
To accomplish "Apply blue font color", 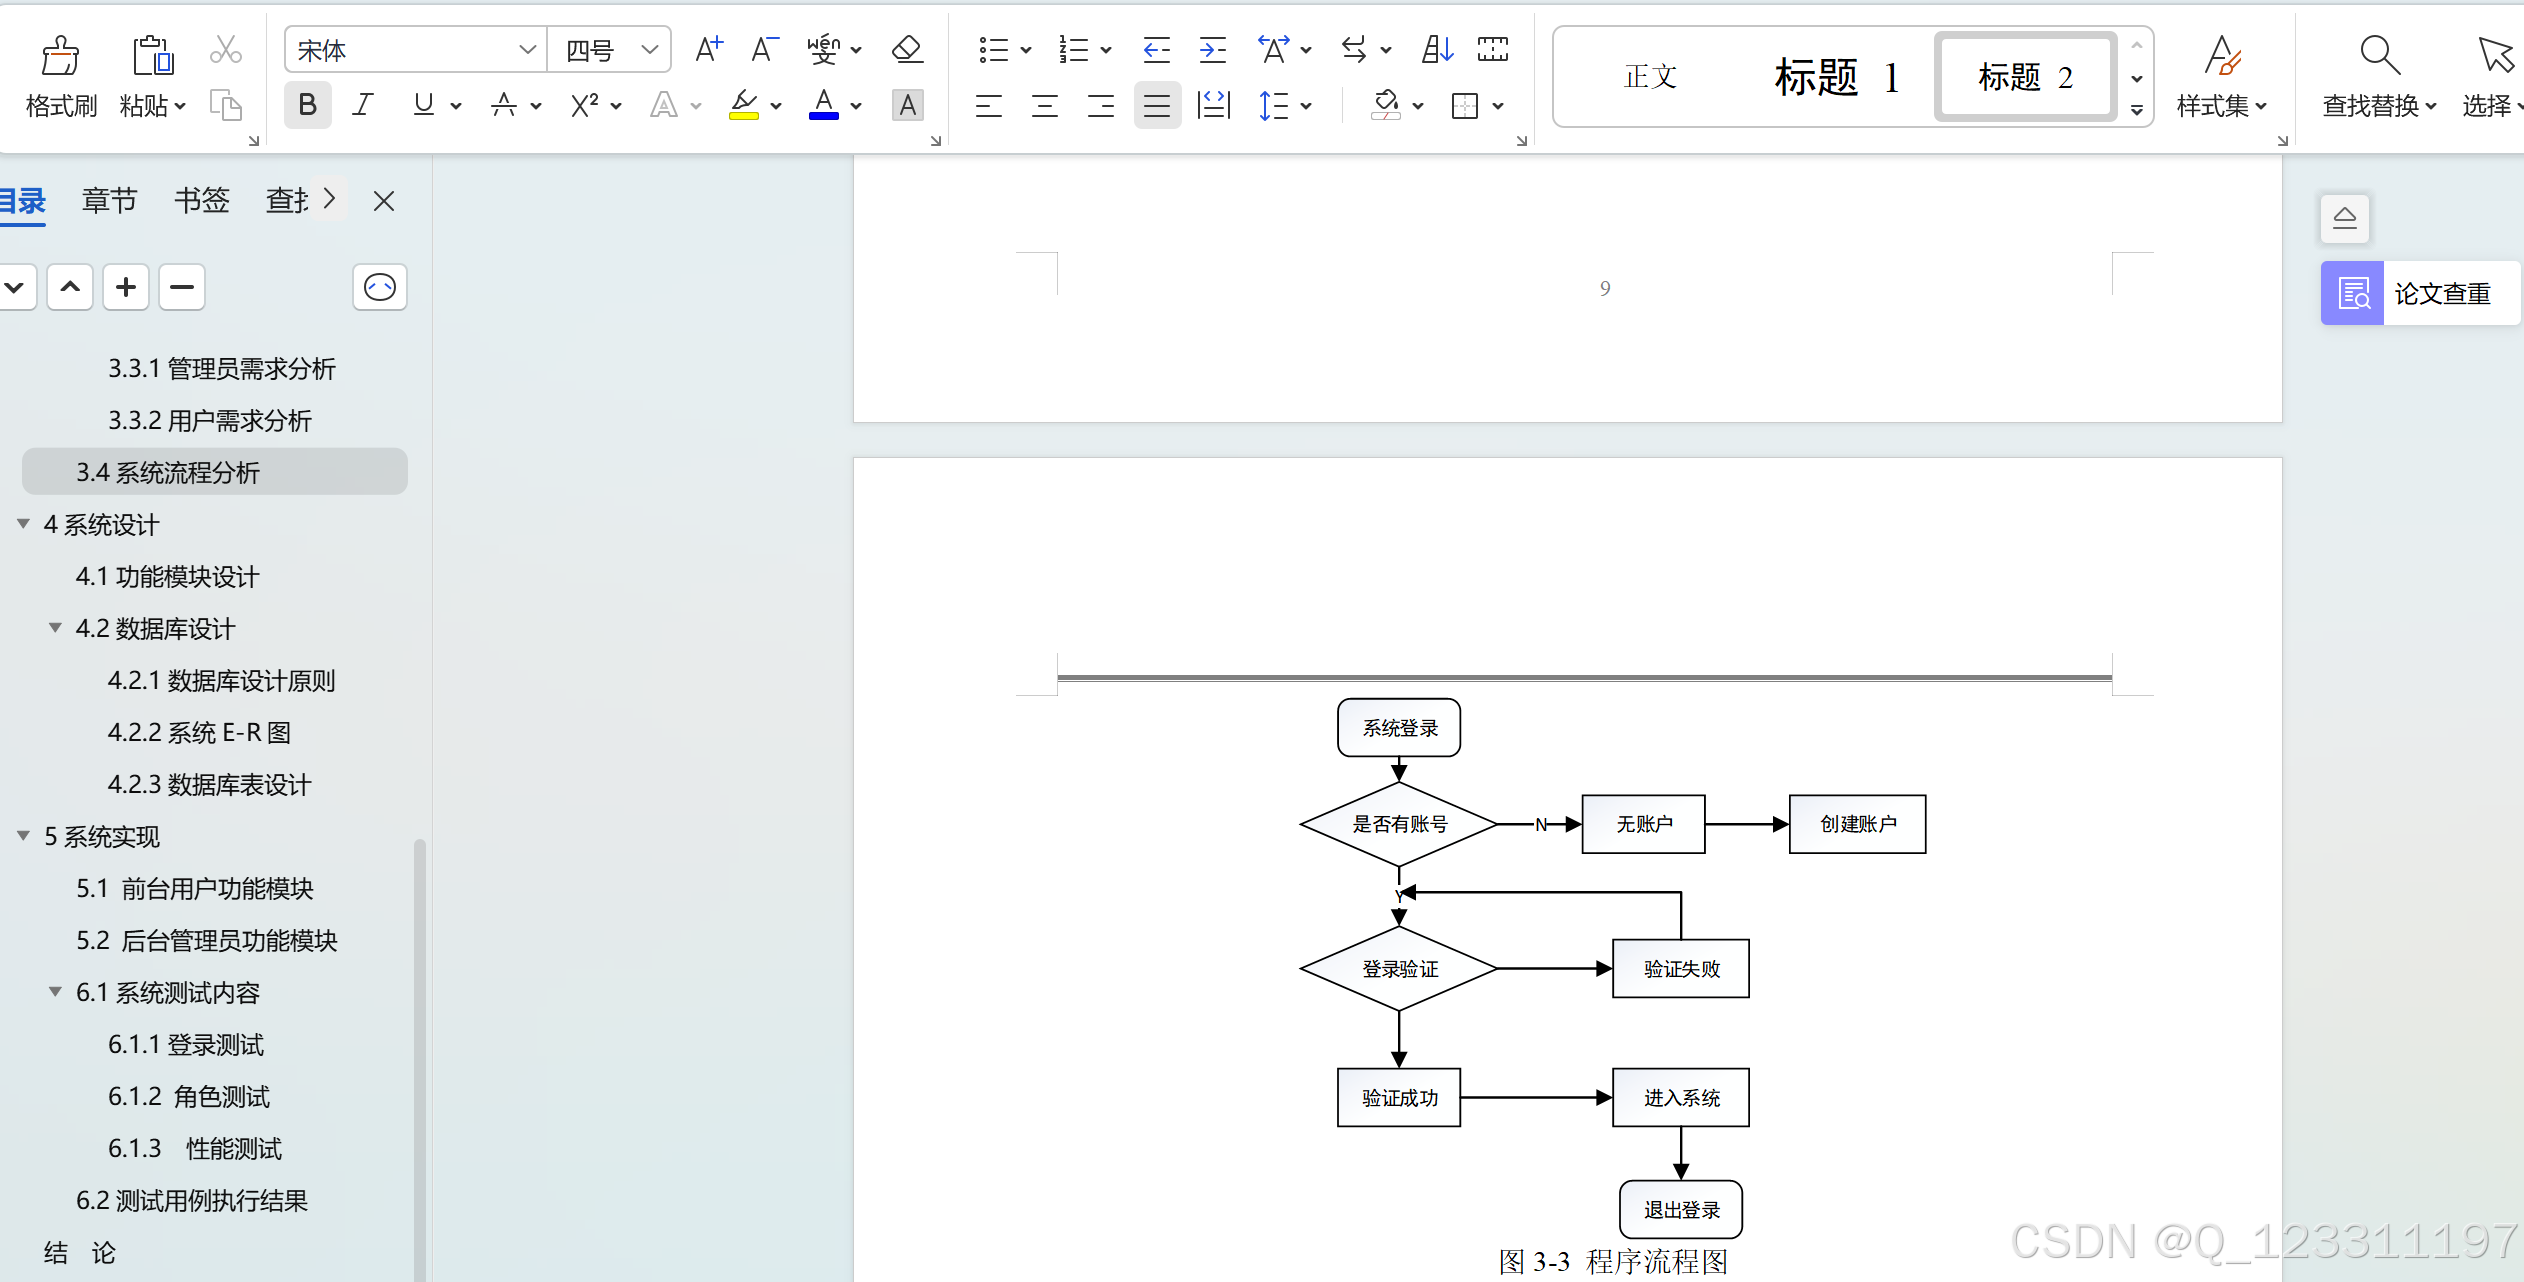I will [824, 105].
